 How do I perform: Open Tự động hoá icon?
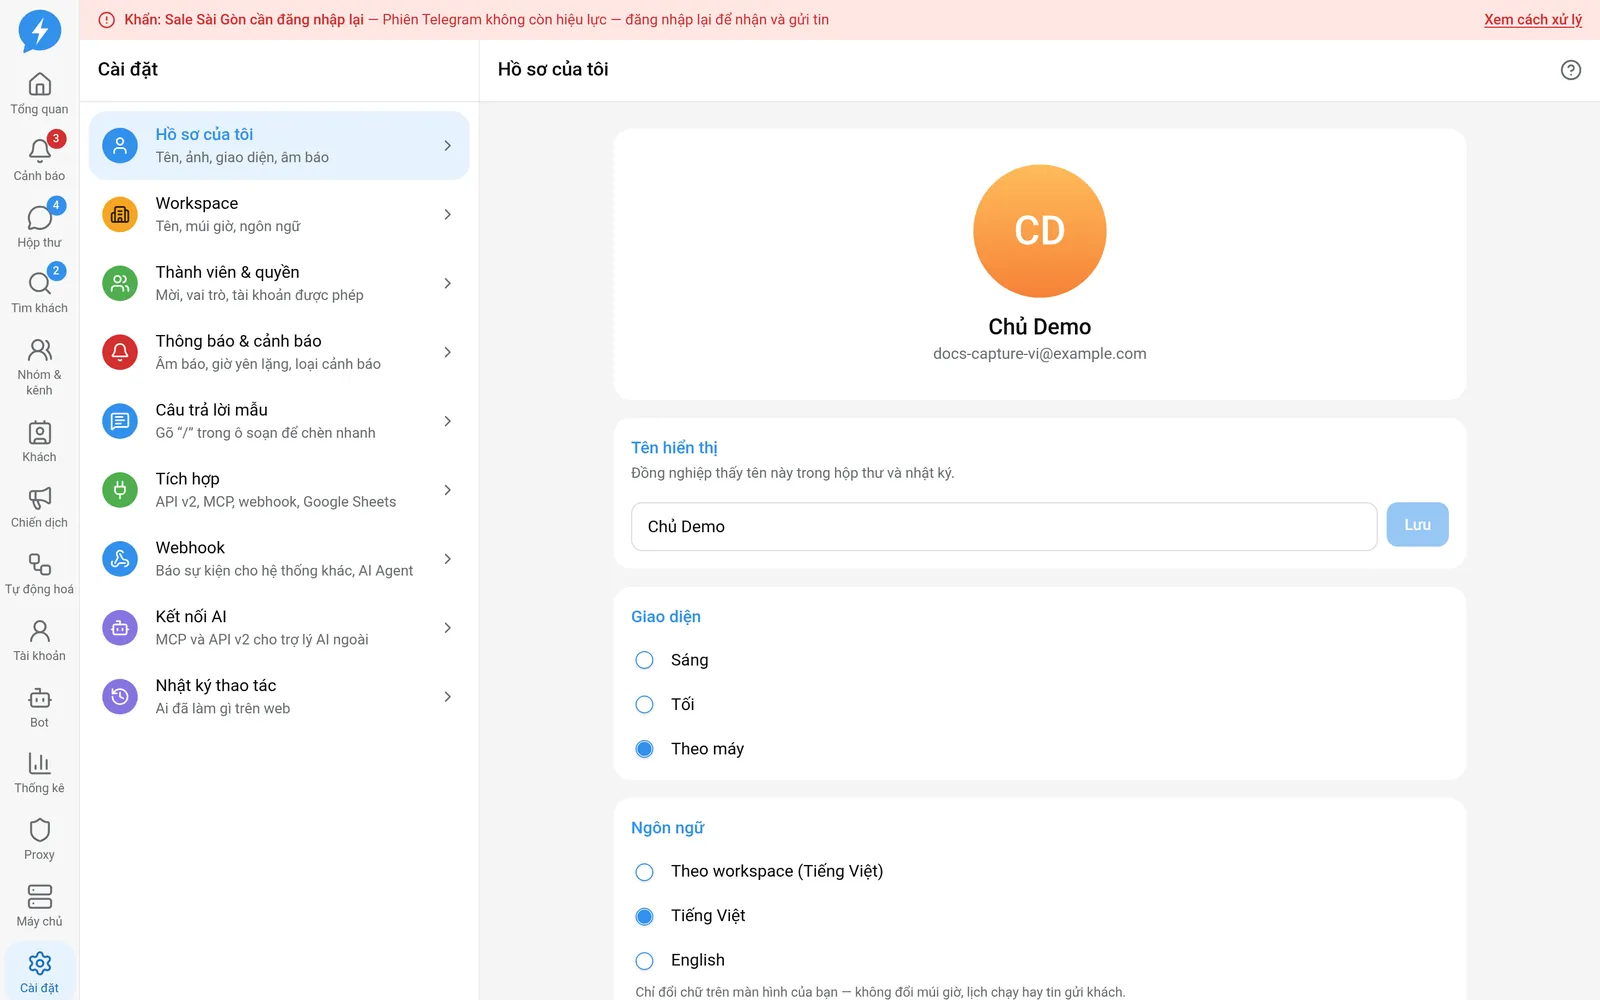[39, 565]
